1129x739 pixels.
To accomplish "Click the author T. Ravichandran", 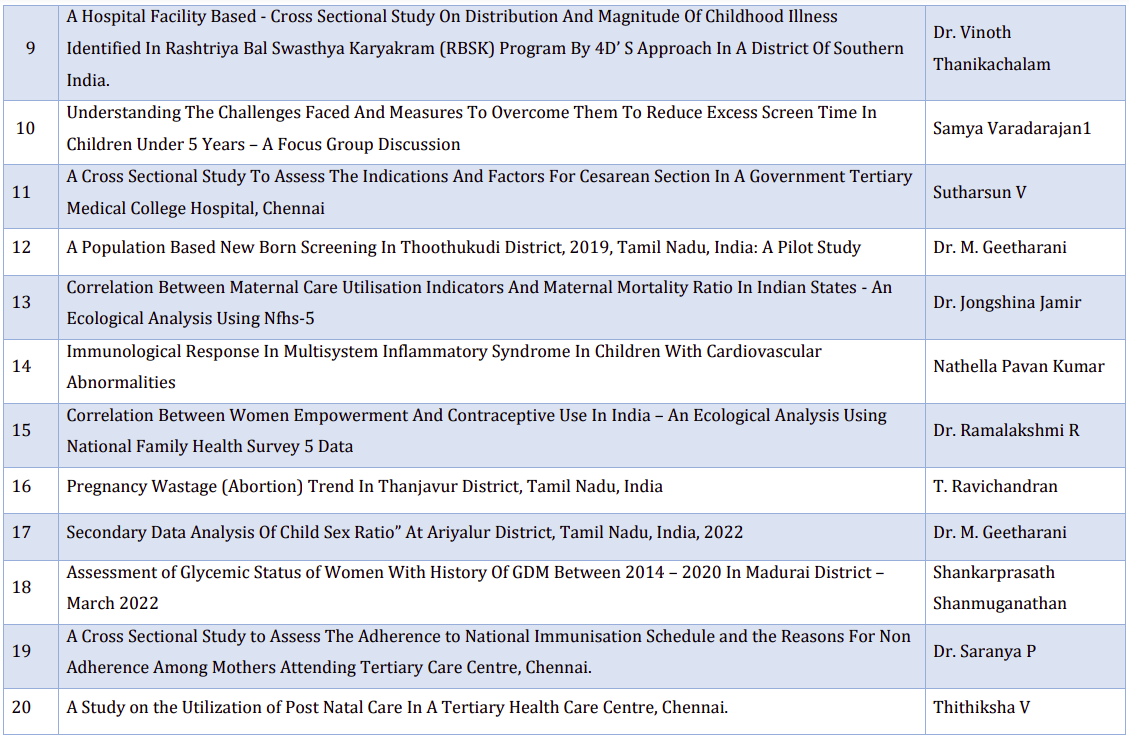I will tap(995, 487).
